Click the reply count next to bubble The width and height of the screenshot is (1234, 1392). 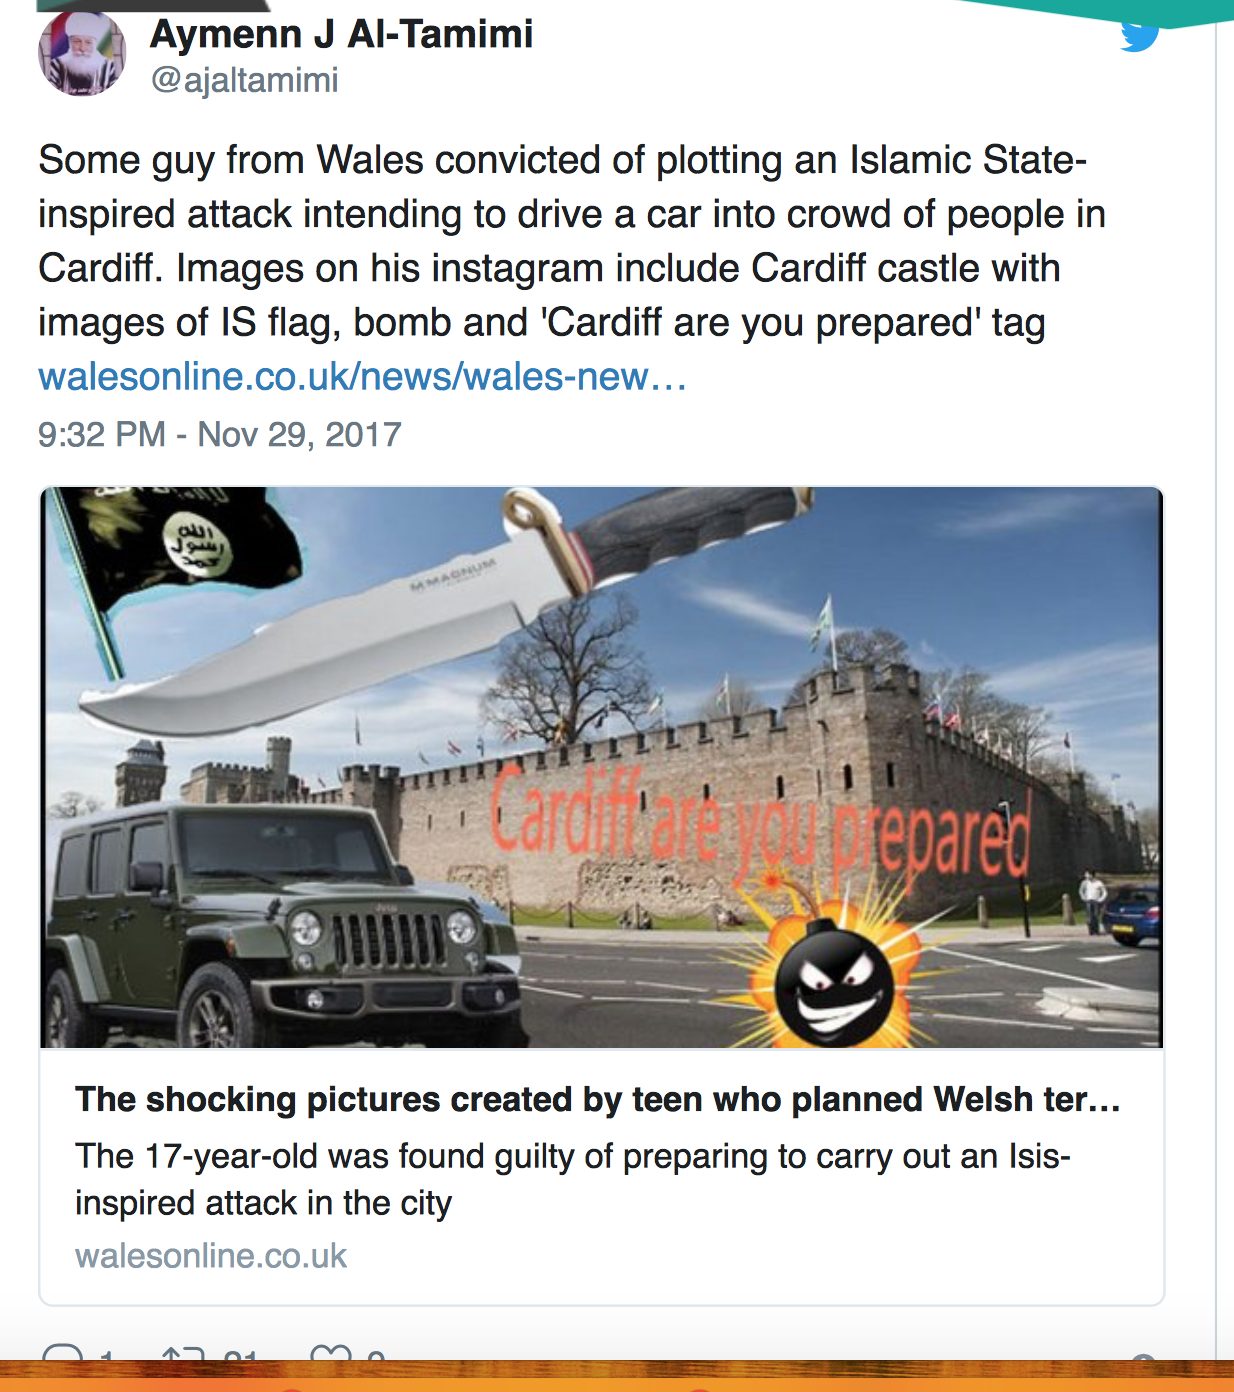point(107,1356)
